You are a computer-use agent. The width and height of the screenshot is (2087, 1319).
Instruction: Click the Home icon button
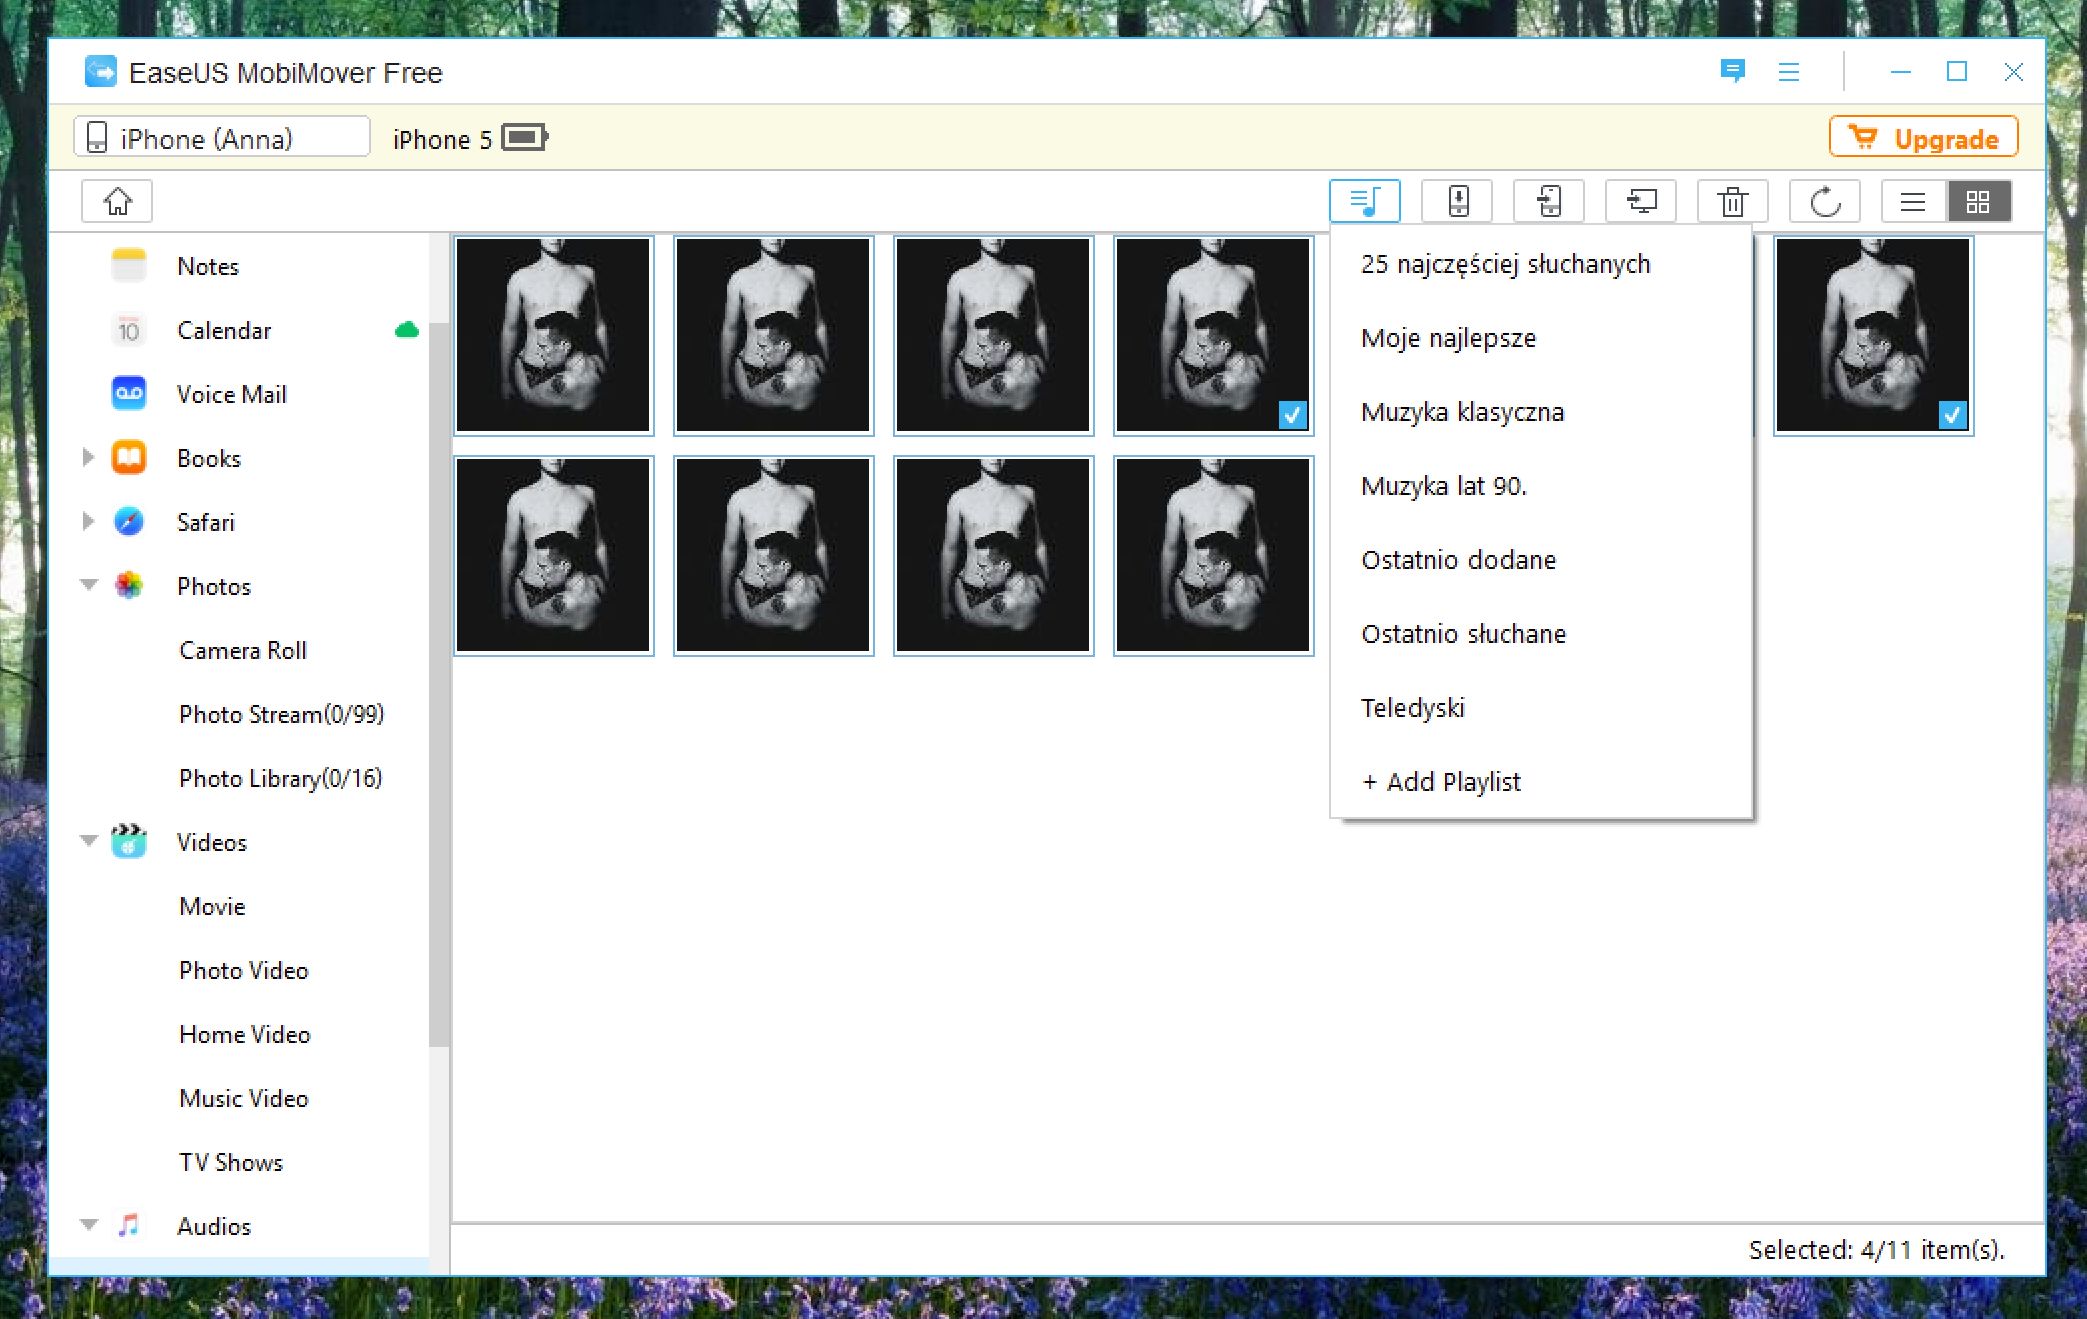tap(117, 201)
